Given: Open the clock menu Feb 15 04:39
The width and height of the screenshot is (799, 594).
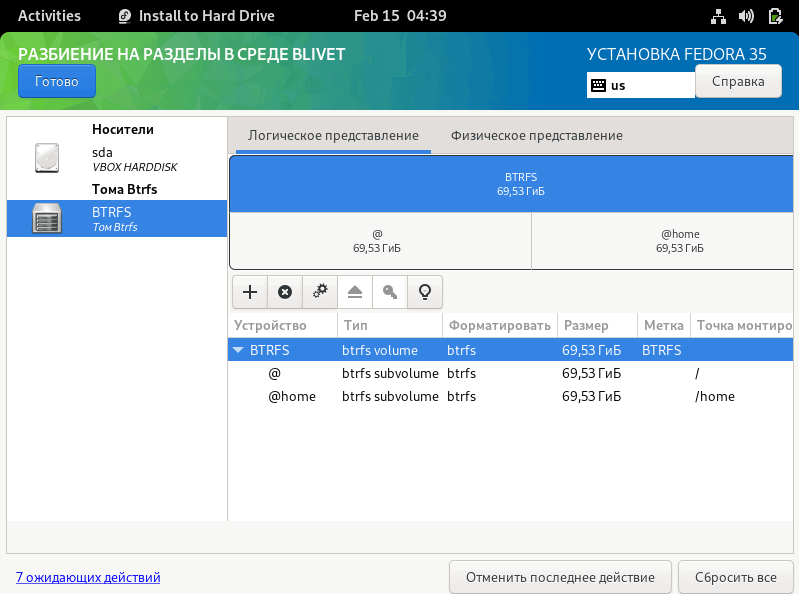Looking at the screenshot, I should [400, 16].
